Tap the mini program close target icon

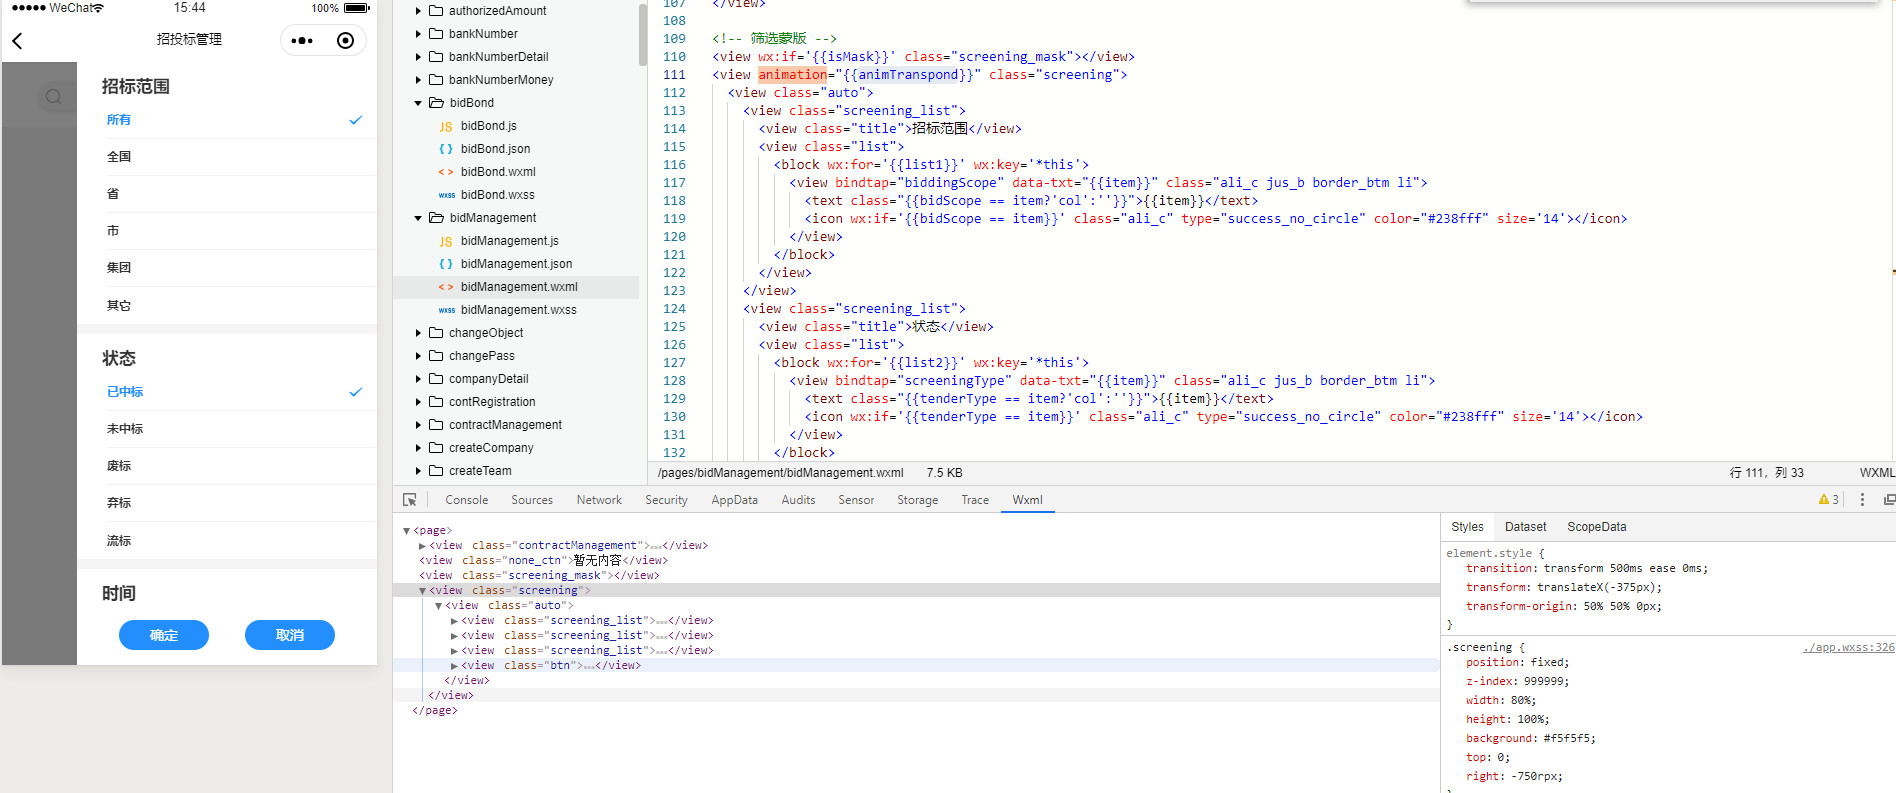345,41
